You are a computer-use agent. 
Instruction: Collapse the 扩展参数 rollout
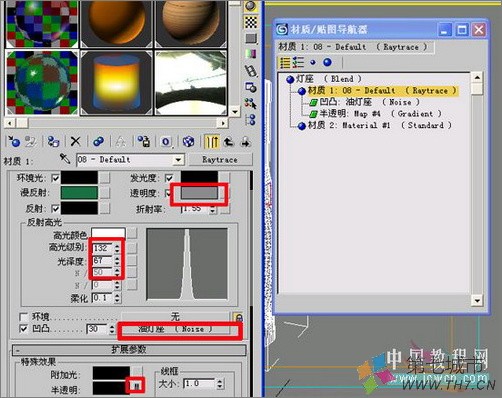point(129,350)
